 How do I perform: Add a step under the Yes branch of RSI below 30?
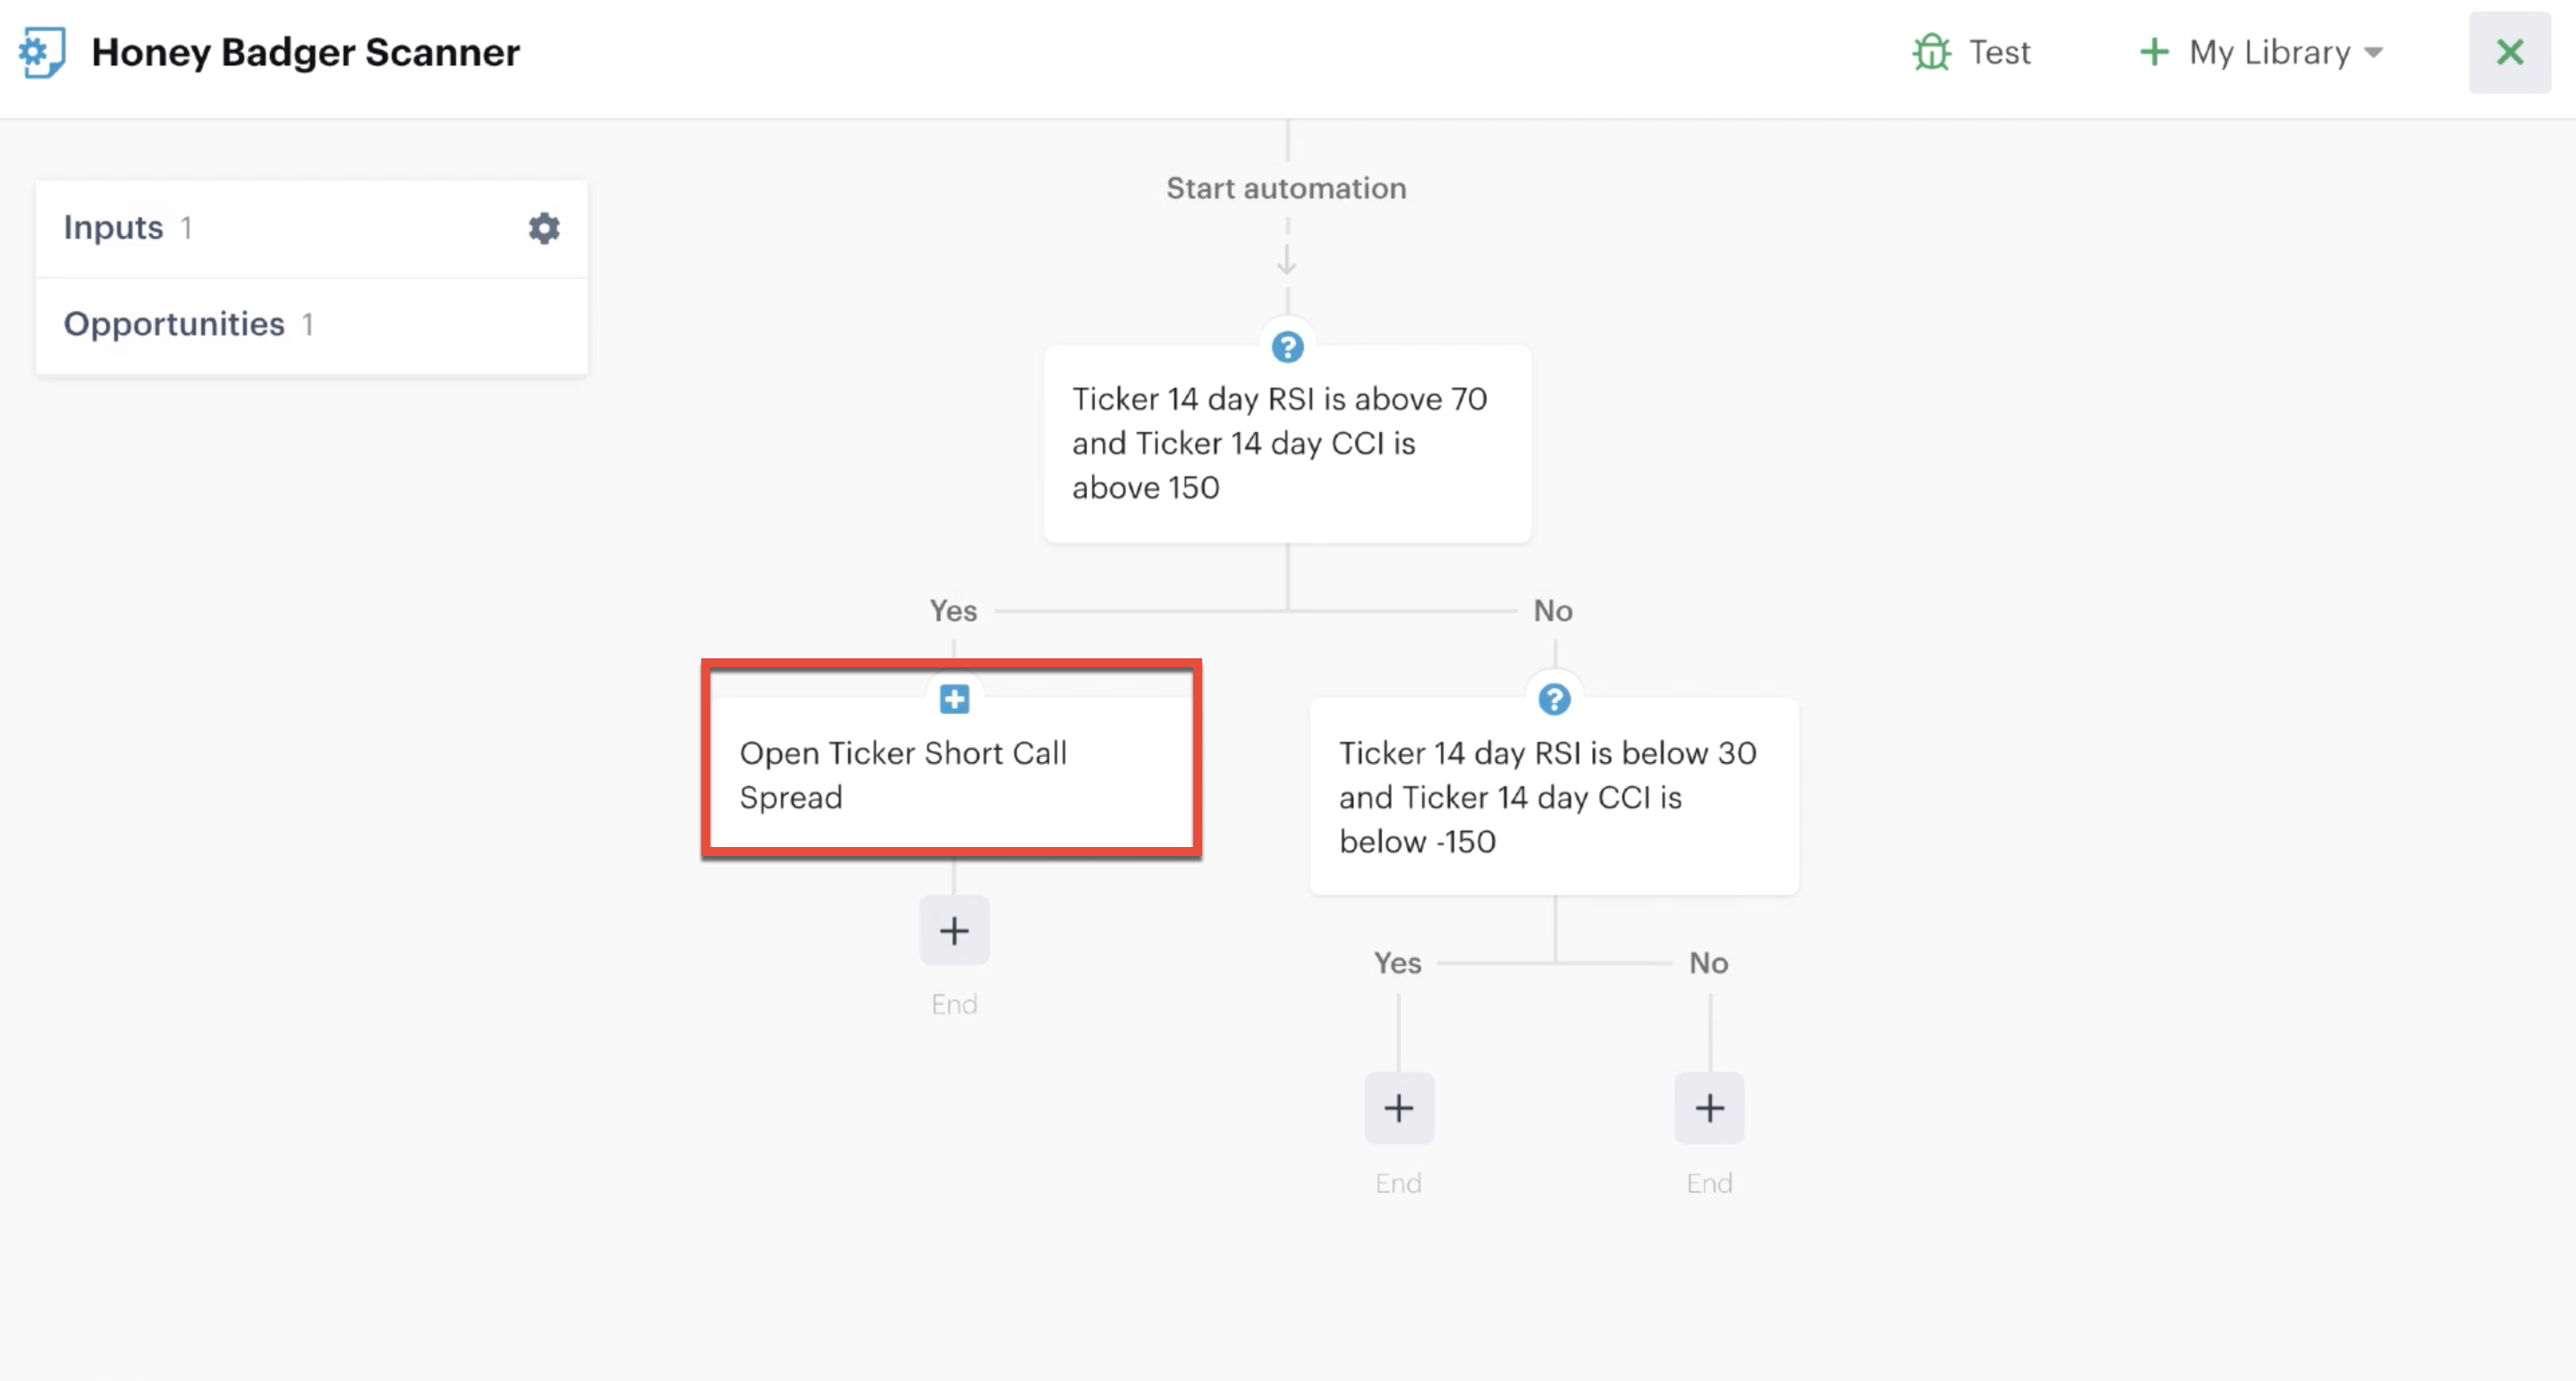pyautogui.click(x=1398, y=1108)
